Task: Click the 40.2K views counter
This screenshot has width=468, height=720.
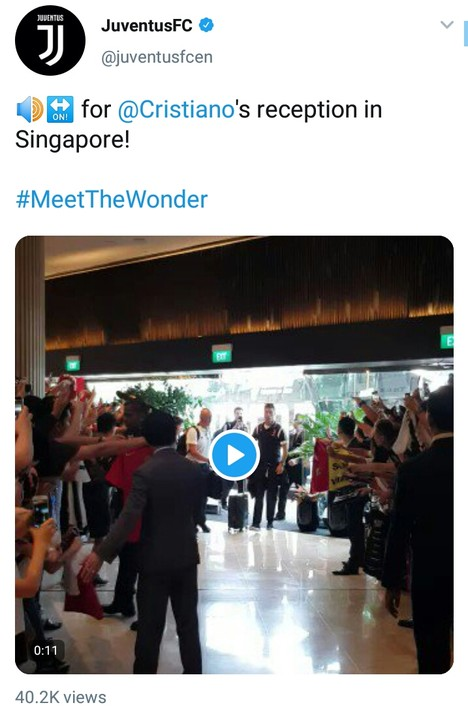Action: pyautogui.click(x=61, y=697)
